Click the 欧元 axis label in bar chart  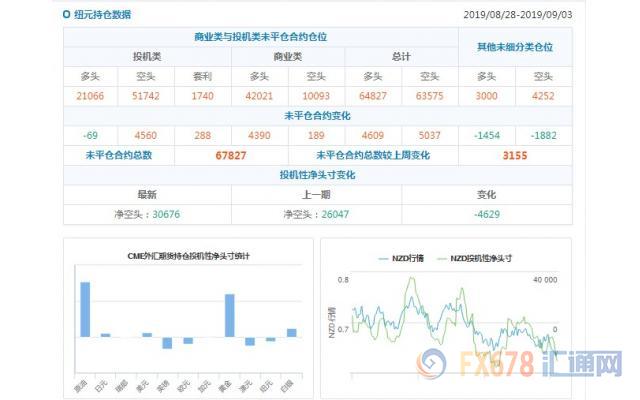pos(184,385)
